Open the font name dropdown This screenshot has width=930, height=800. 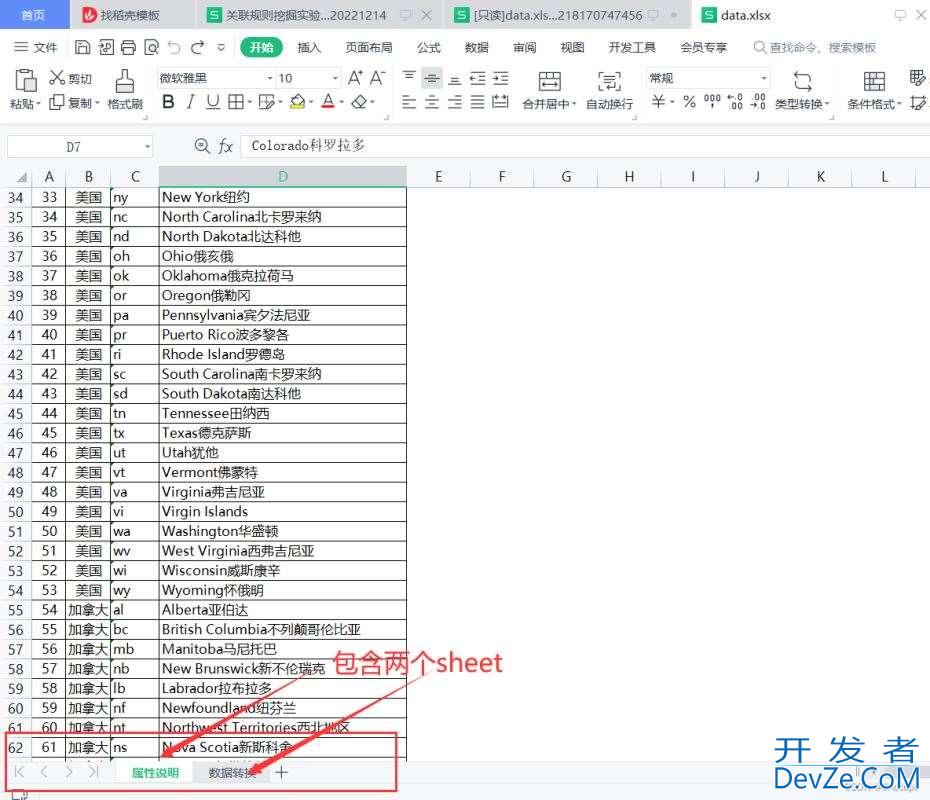pyautogui.click(x=269, y=78)
